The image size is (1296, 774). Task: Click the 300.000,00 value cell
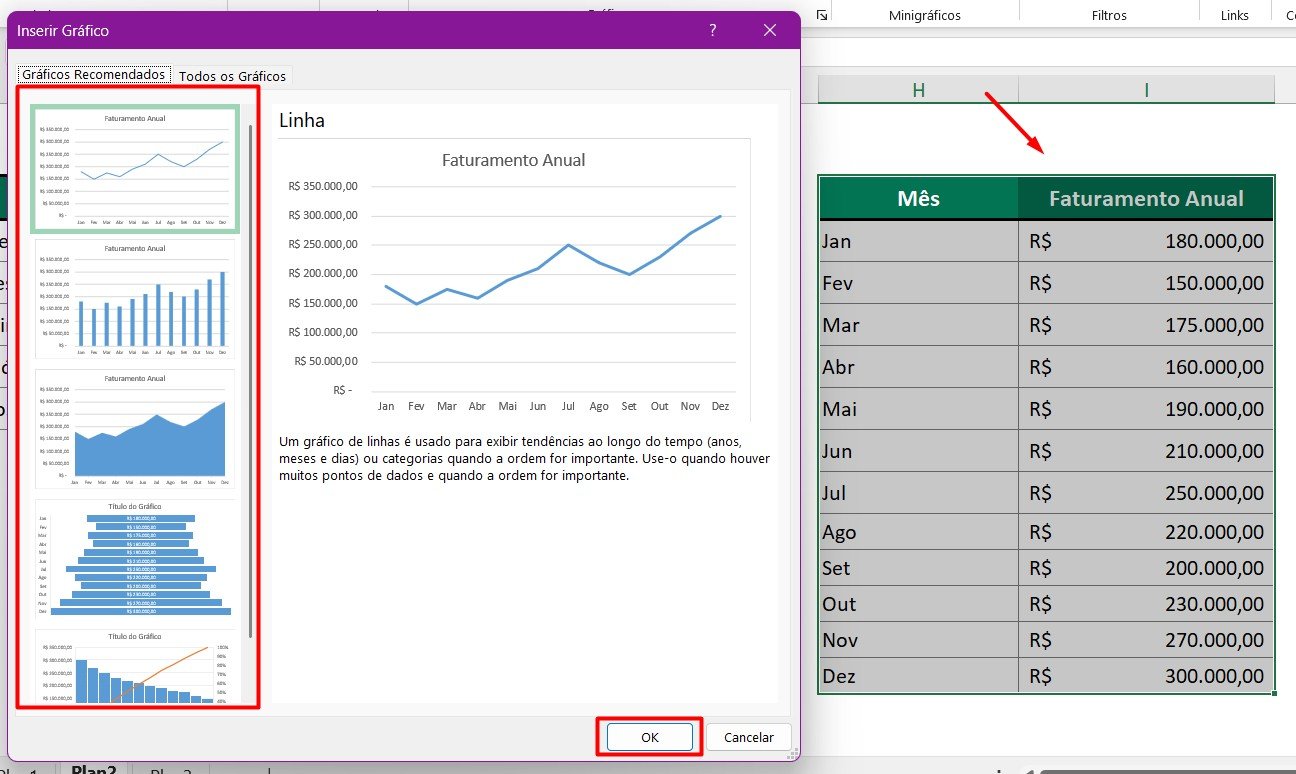(x=1146, y=676)
